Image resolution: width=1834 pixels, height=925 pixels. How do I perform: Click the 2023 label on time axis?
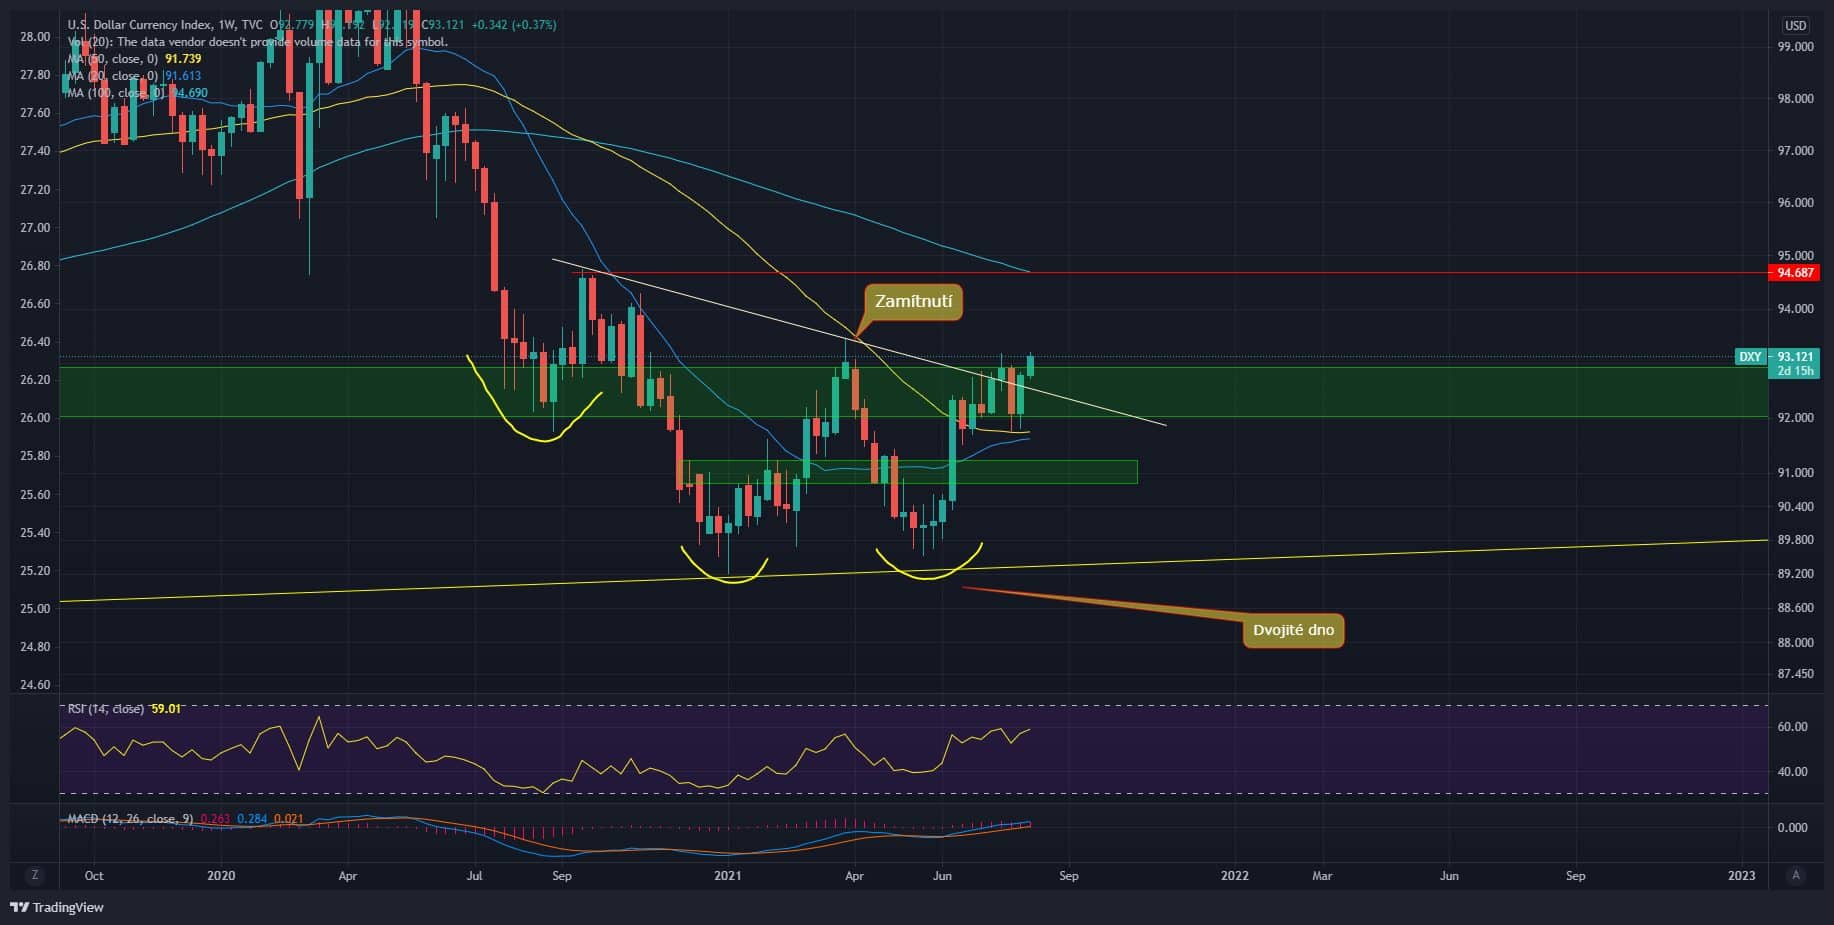tap(1742, 876)
